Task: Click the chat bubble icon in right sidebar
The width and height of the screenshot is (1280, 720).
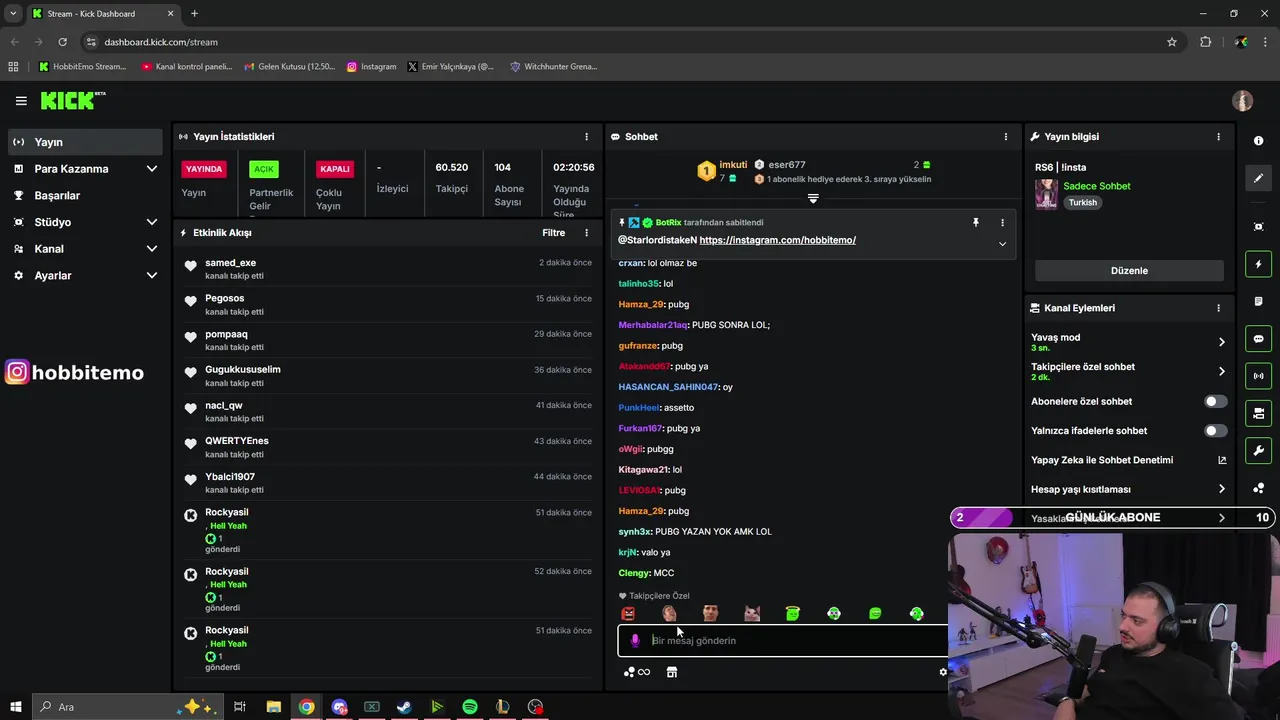Action: pyautogui.click(x=1258, y=339)
